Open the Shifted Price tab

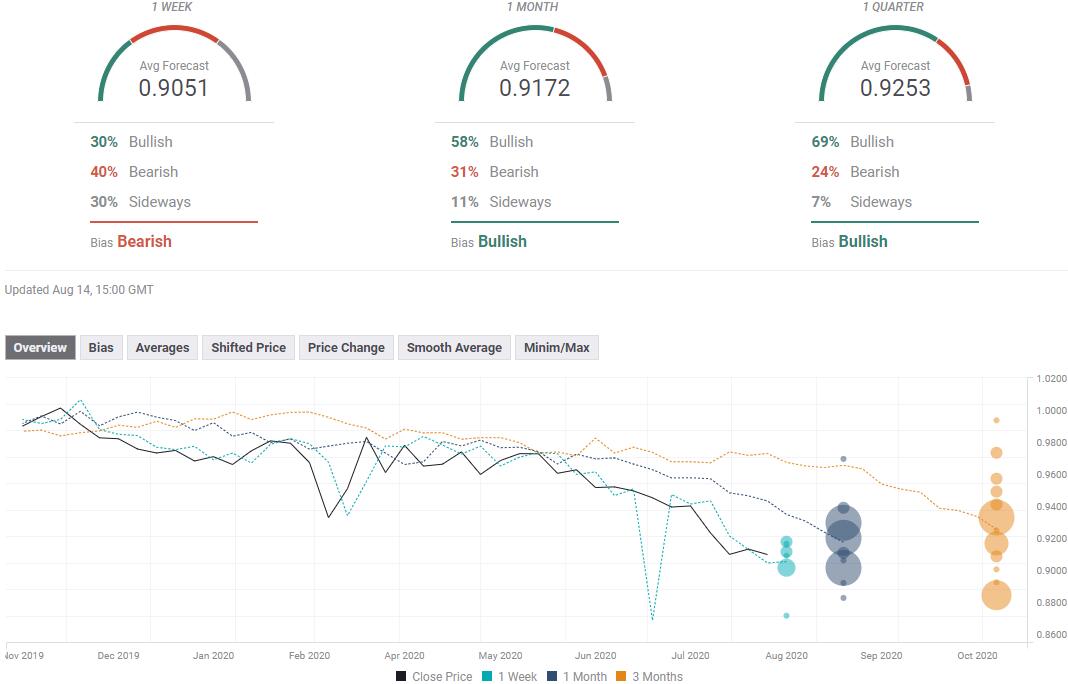(x=249, y=347)
